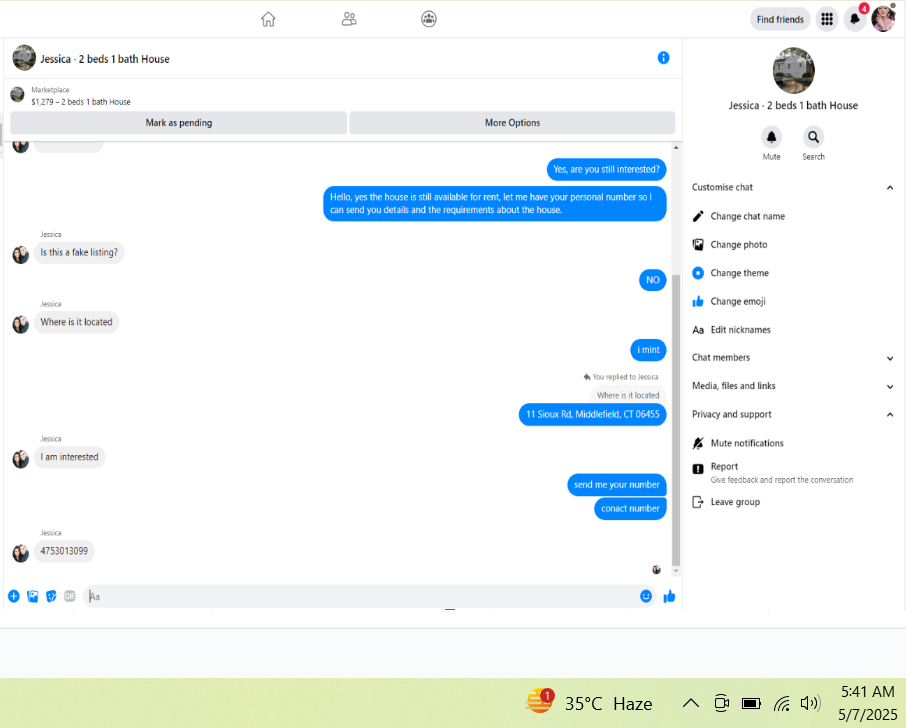Expand Media, files and links section
906x728 pixels.
[x=890, y=387]
